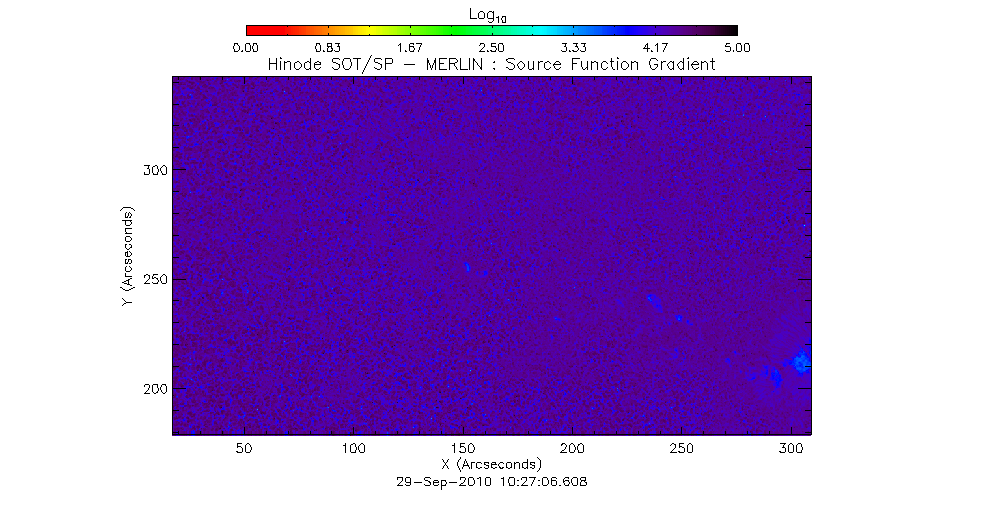
Task: Click the 0.00 colorbar tick label
Action: pos(246,47)
